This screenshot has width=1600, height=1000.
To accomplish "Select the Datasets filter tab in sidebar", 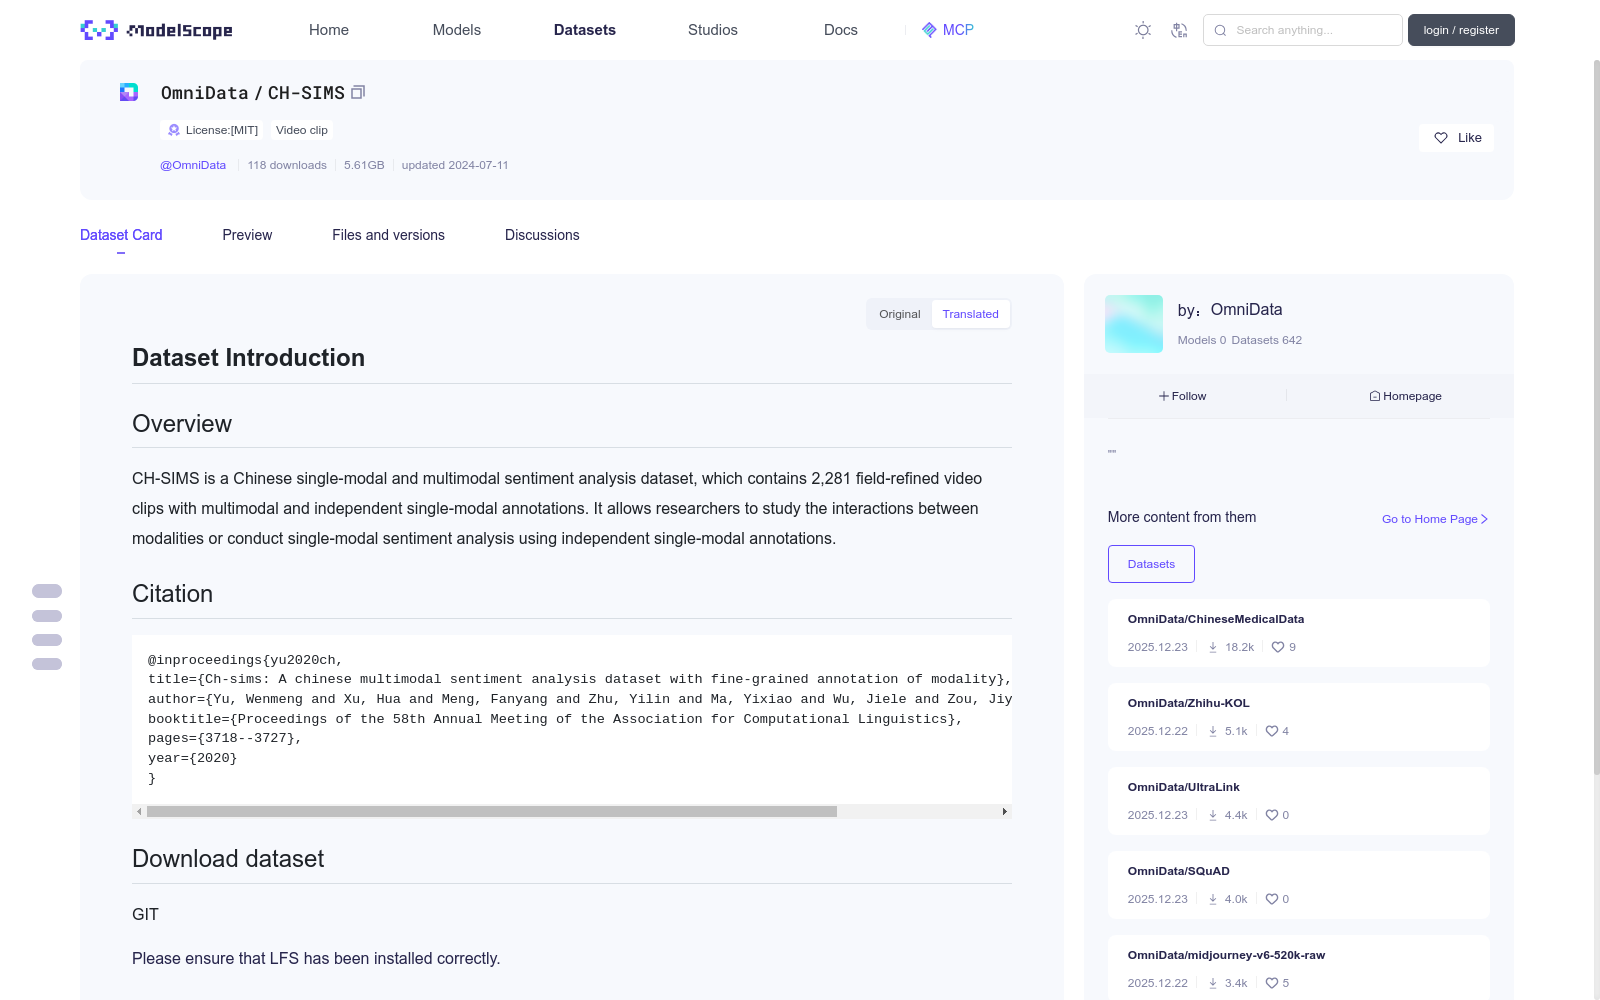I will point(1151,564).
